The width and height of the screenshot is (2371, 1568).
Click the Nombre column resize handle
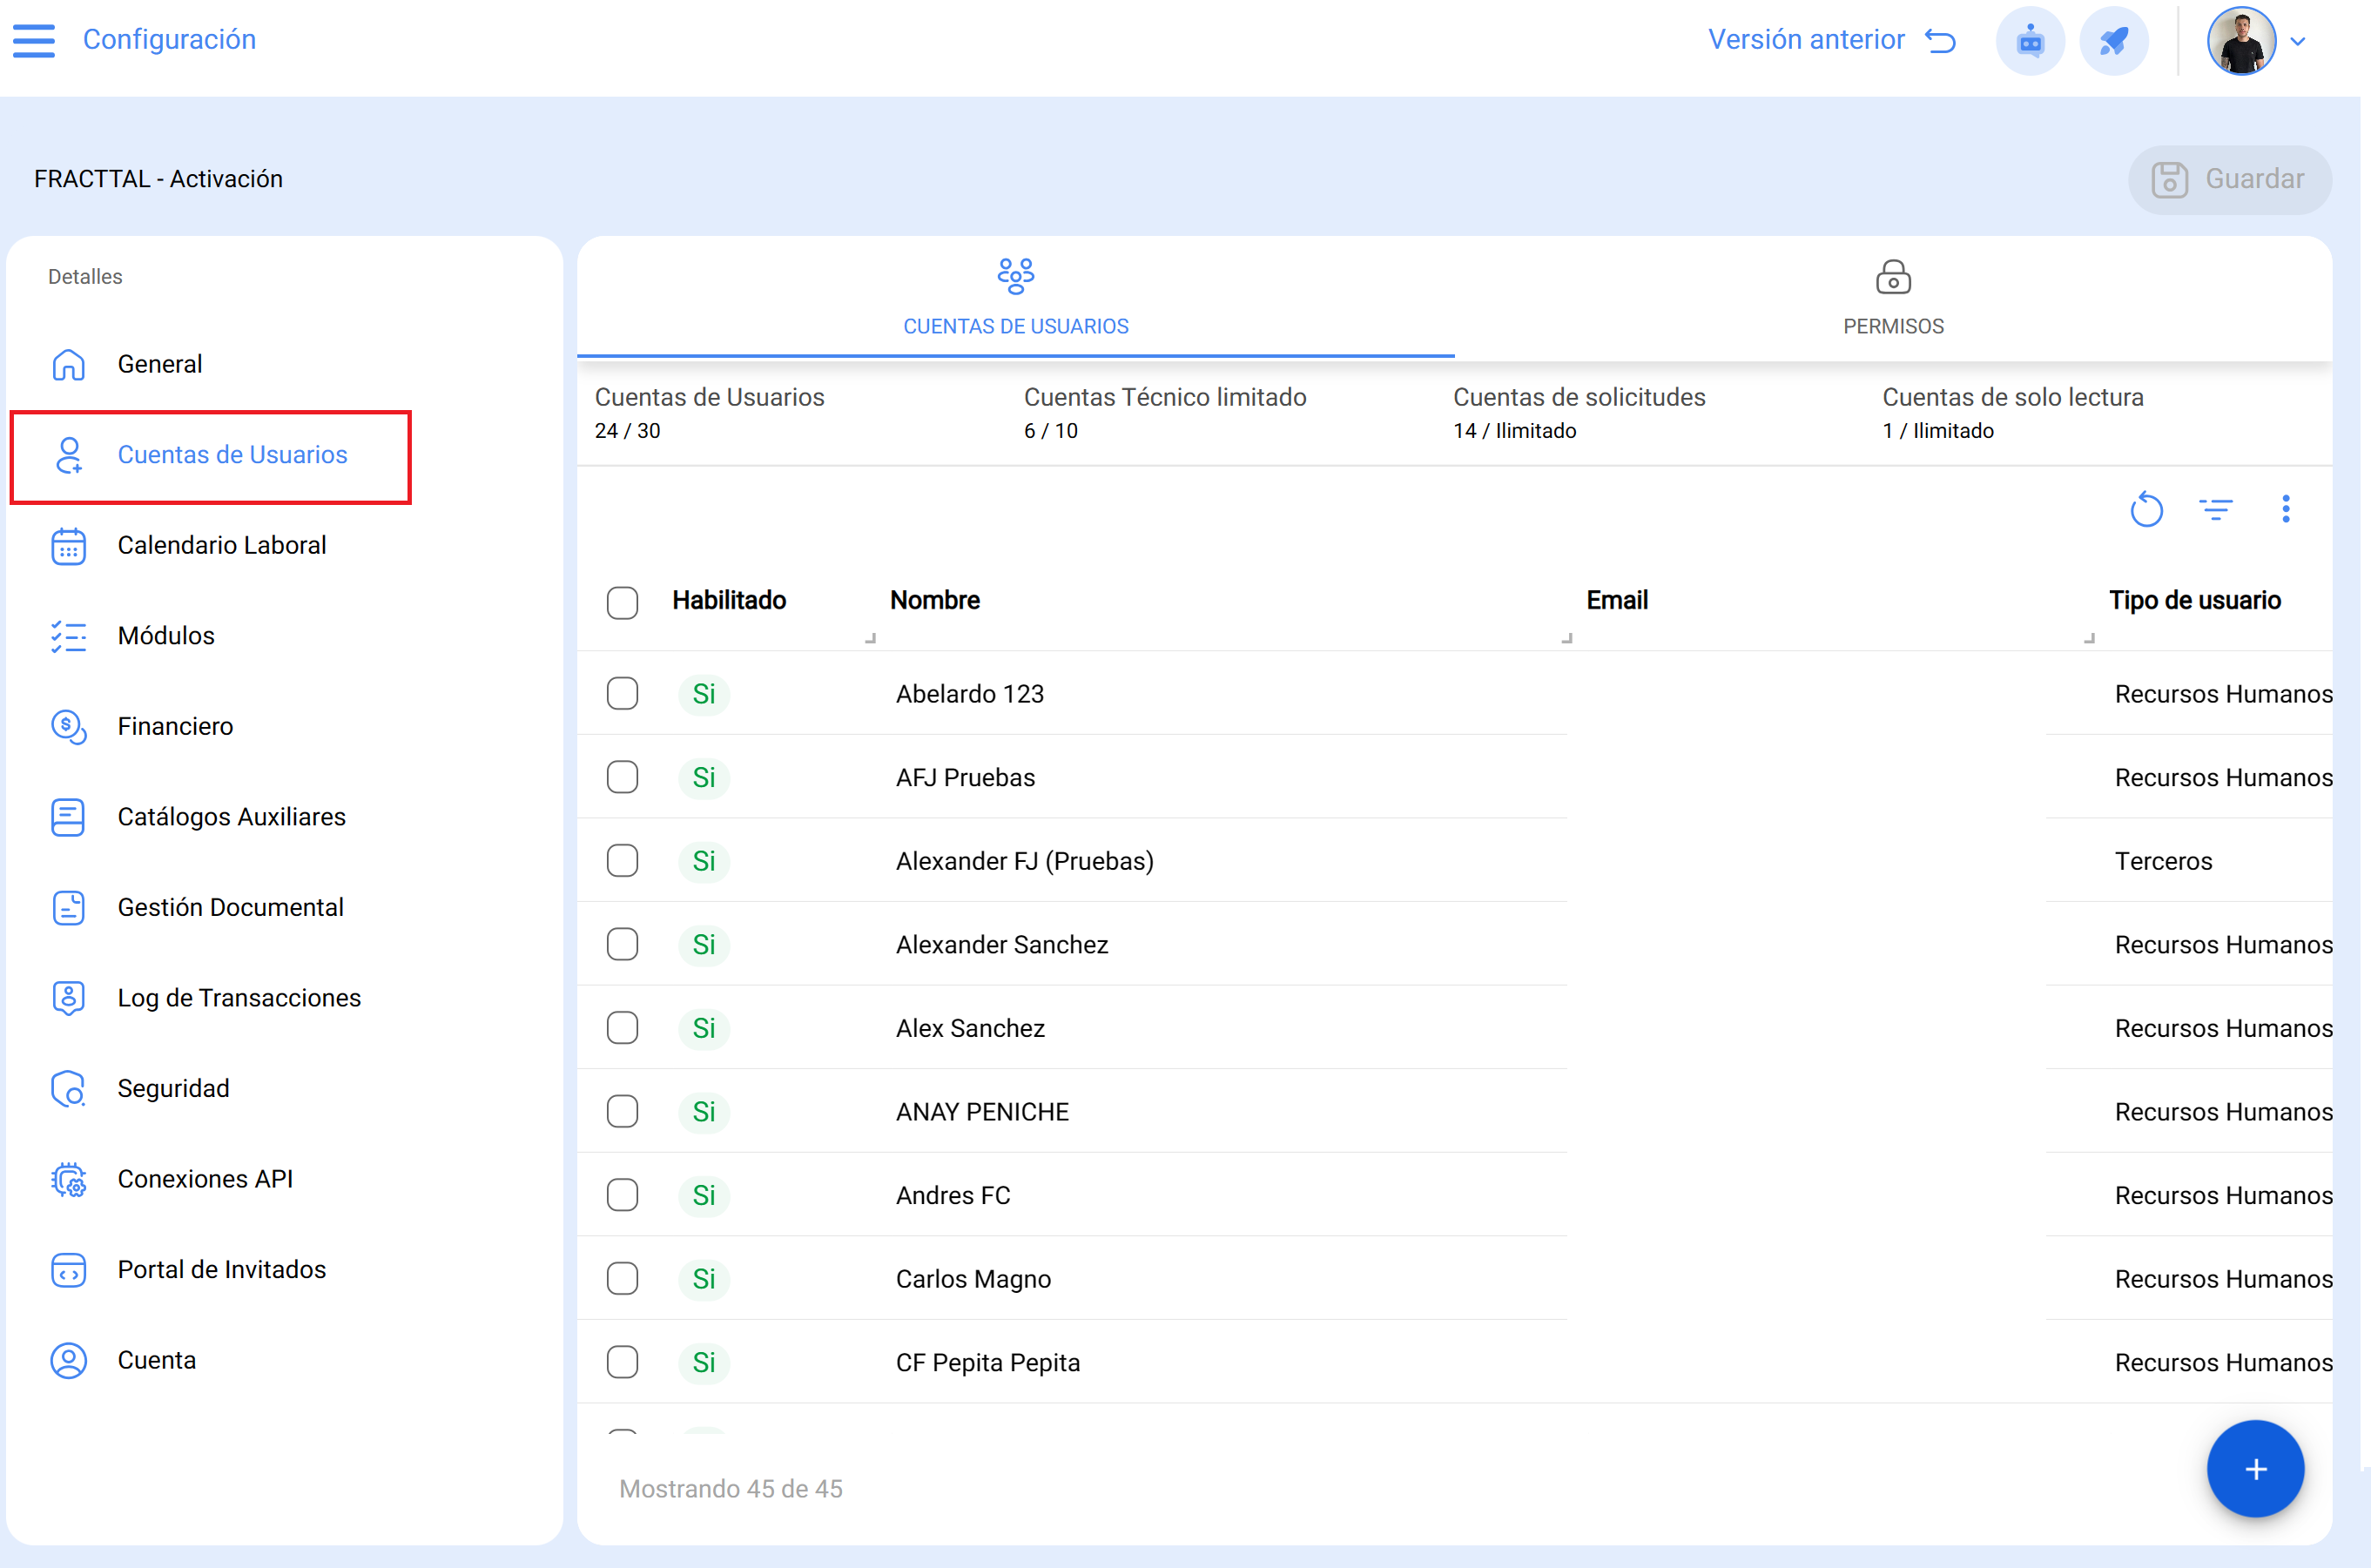coord(1566,638)
